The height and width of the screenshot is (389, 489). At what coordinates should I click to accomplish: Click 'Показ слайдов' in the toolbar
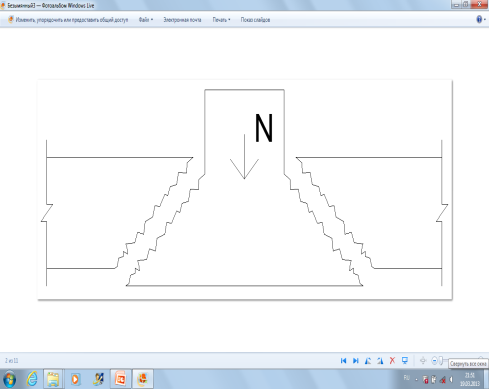(x=255, y=20)
